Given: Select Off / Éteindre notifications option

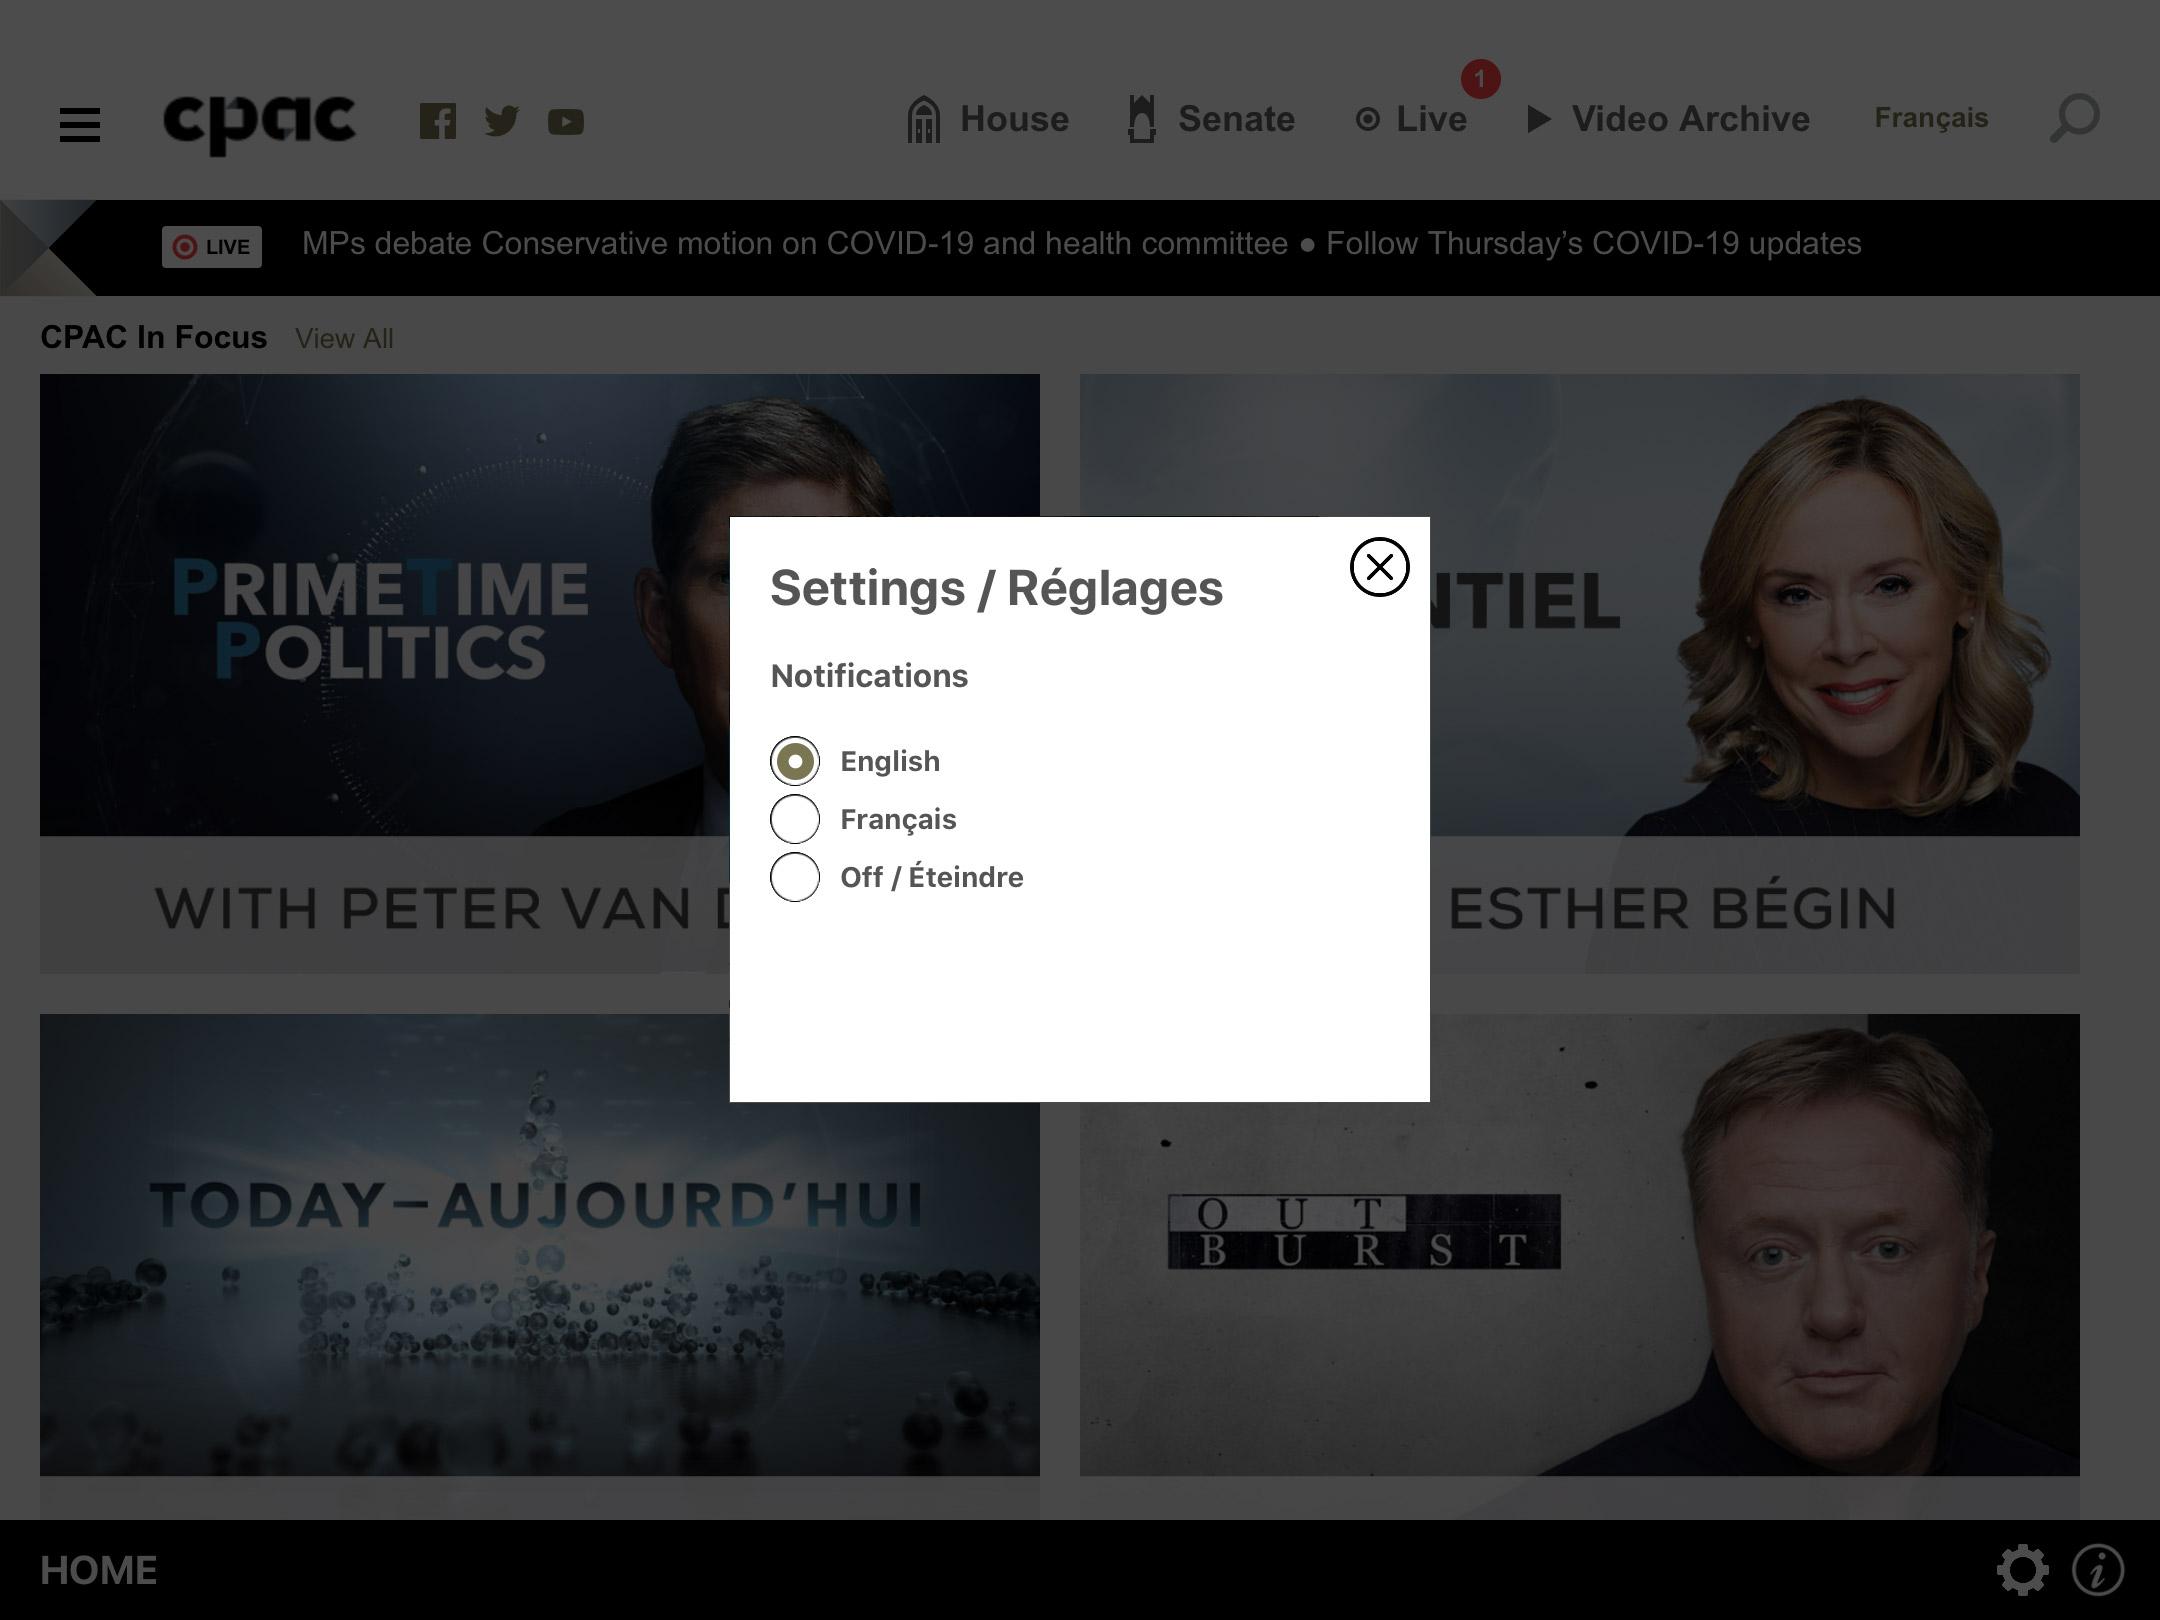Looking at the screenshot, I should click(x=795, y=877).
